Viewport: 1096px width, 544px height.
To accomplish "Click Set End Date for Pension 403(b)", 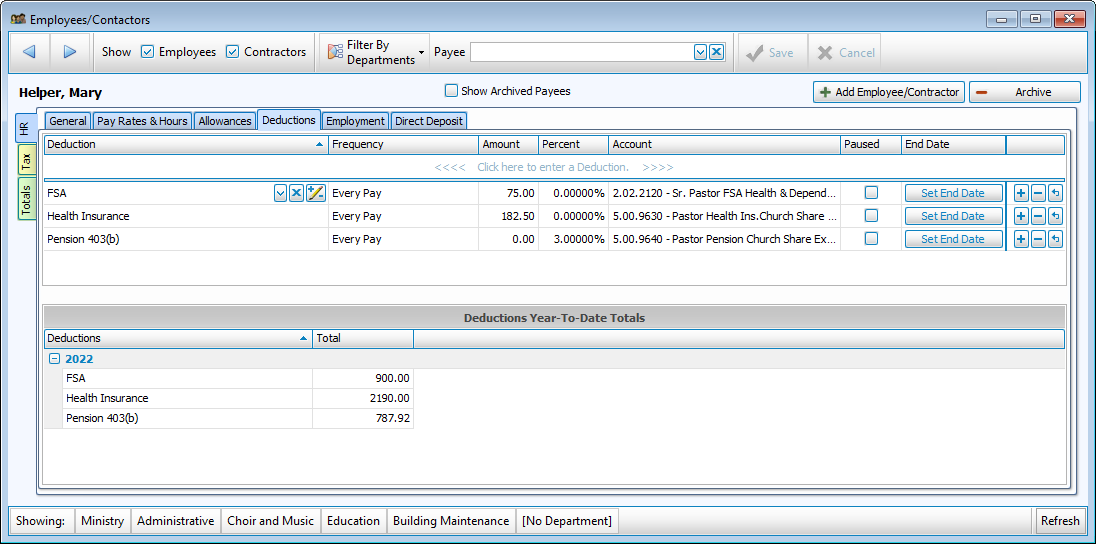I will [952, 239].
